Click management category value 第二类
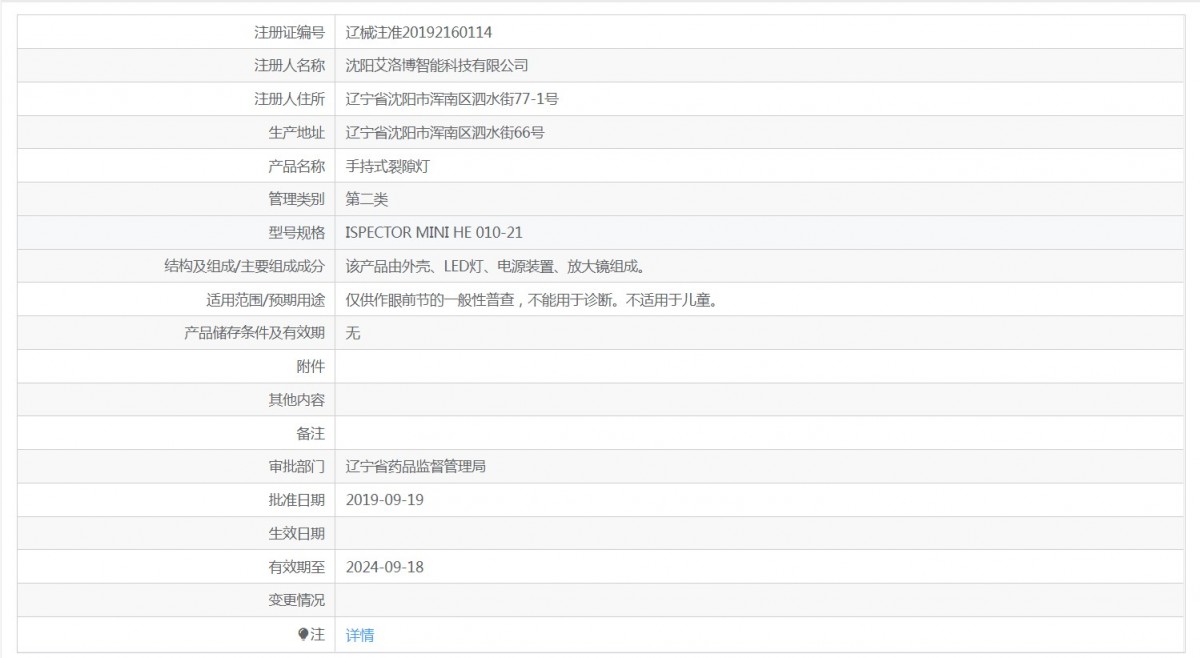 (x=367, y=199)
